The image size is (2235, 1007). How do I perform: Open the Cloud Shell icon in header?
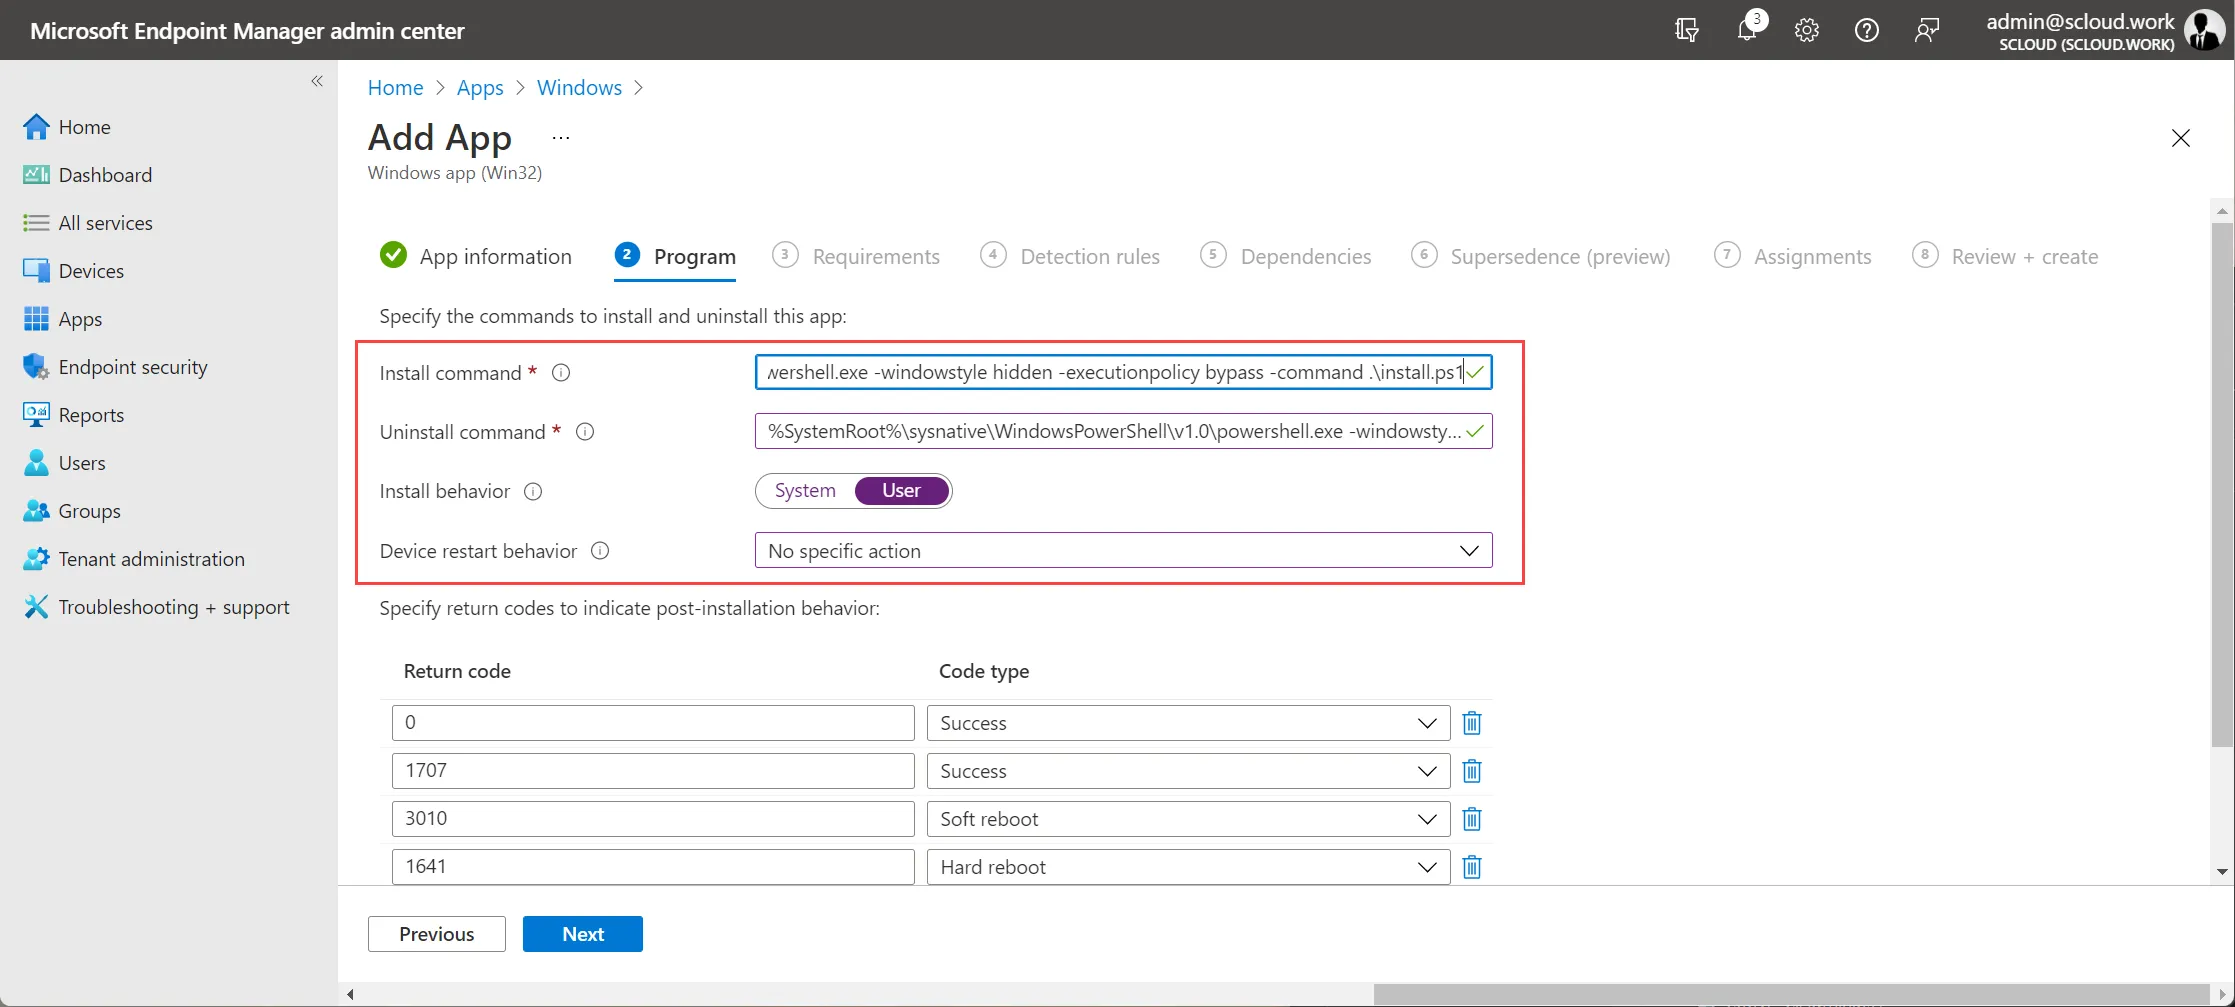coord(1687,30)
